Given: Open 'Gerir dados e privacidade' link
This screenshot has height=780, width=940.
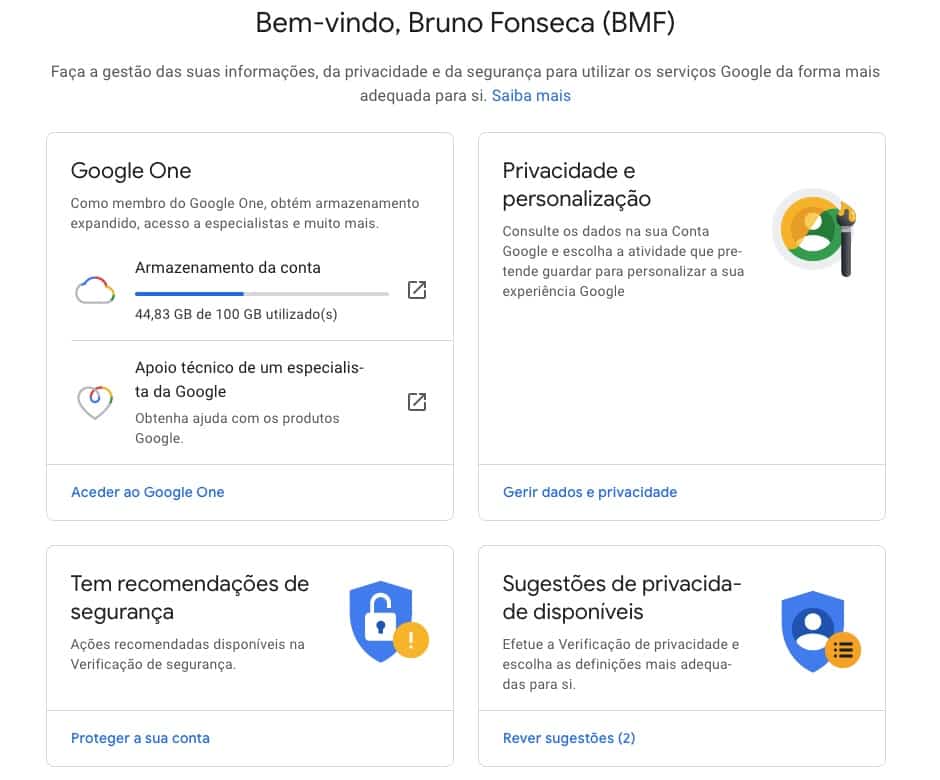Looking at the screenshot, I should [590, 492].
